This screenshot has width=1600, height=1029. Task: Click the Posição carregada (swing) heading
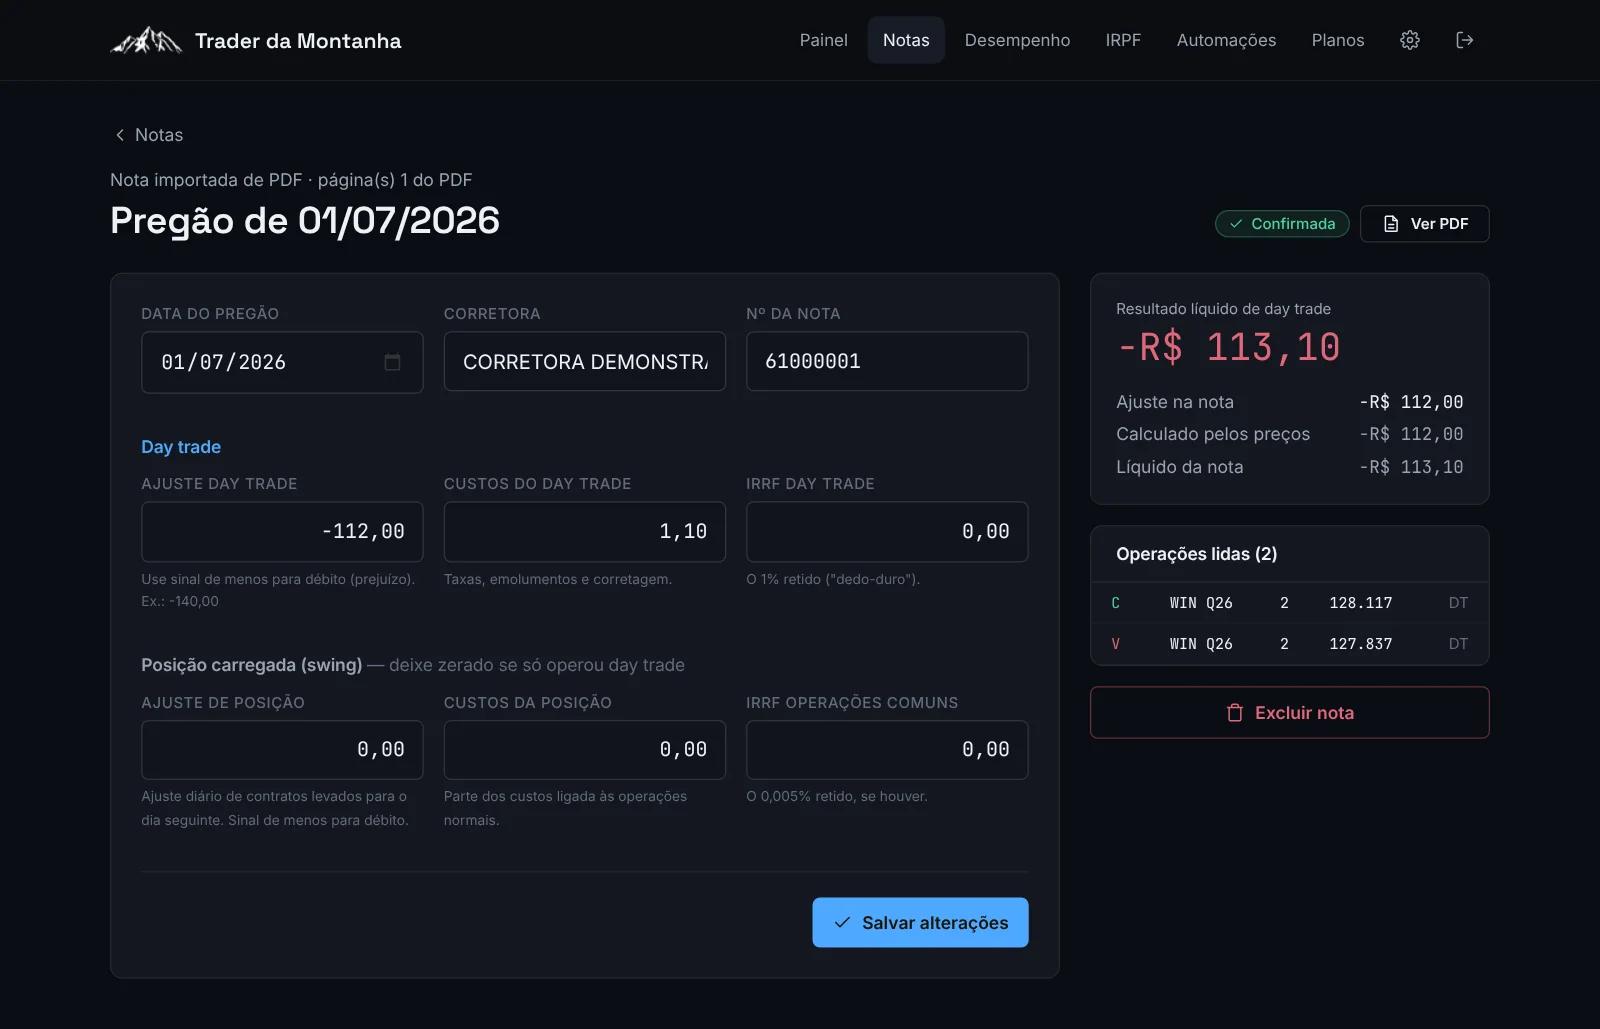tap(252, 665)
